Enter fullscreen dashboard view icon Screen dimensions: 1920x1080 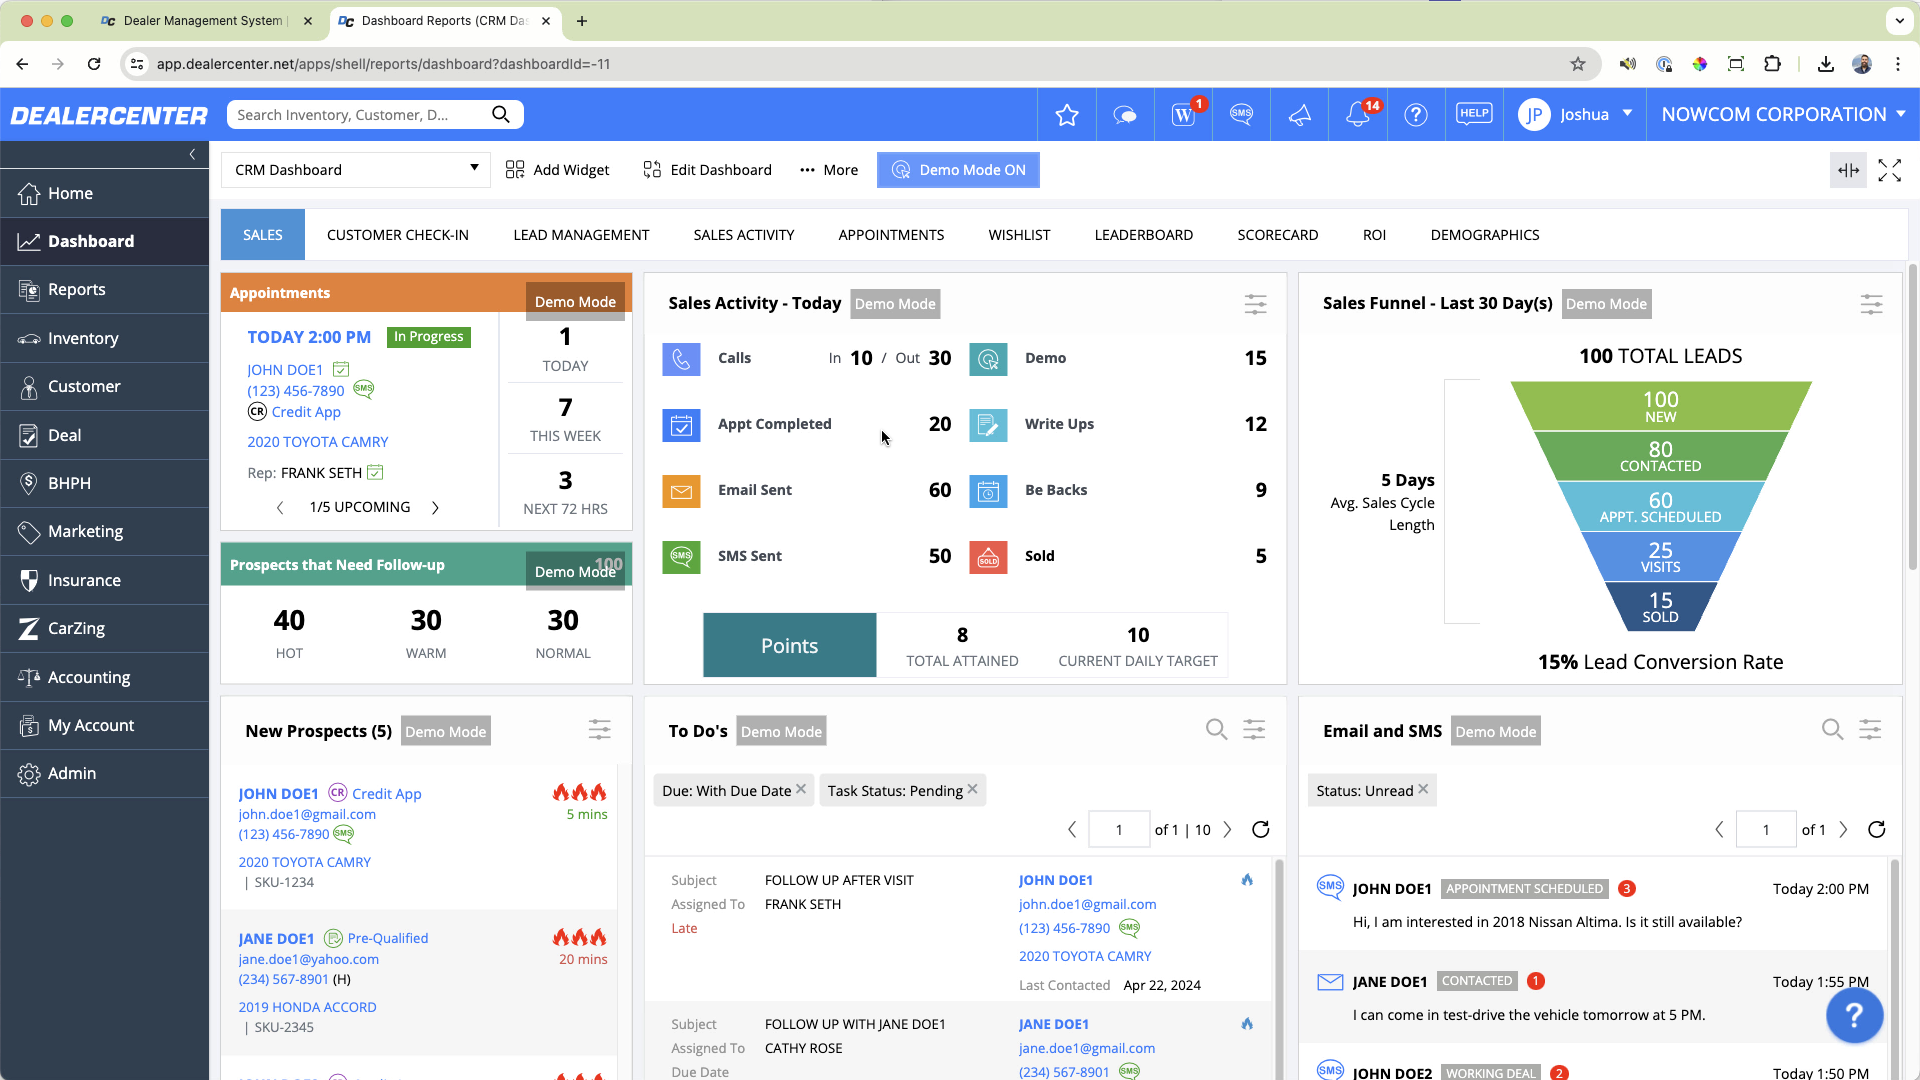click(1889, 170)
